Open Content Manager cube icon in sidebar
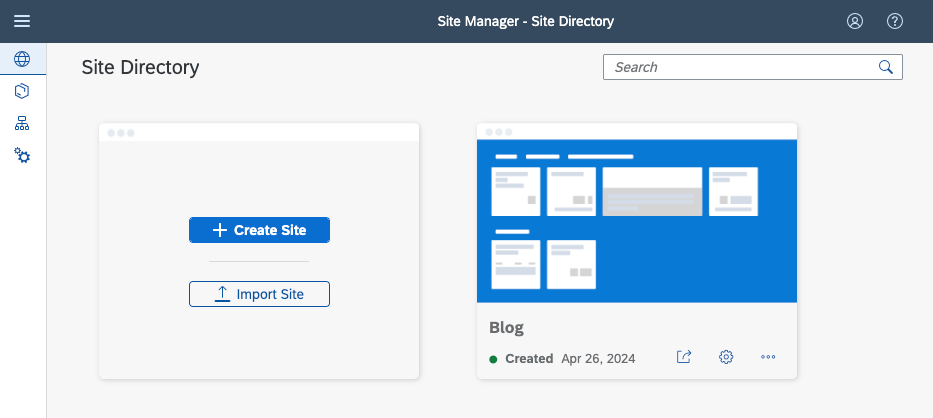933x418 pixels. pos(22,91)
